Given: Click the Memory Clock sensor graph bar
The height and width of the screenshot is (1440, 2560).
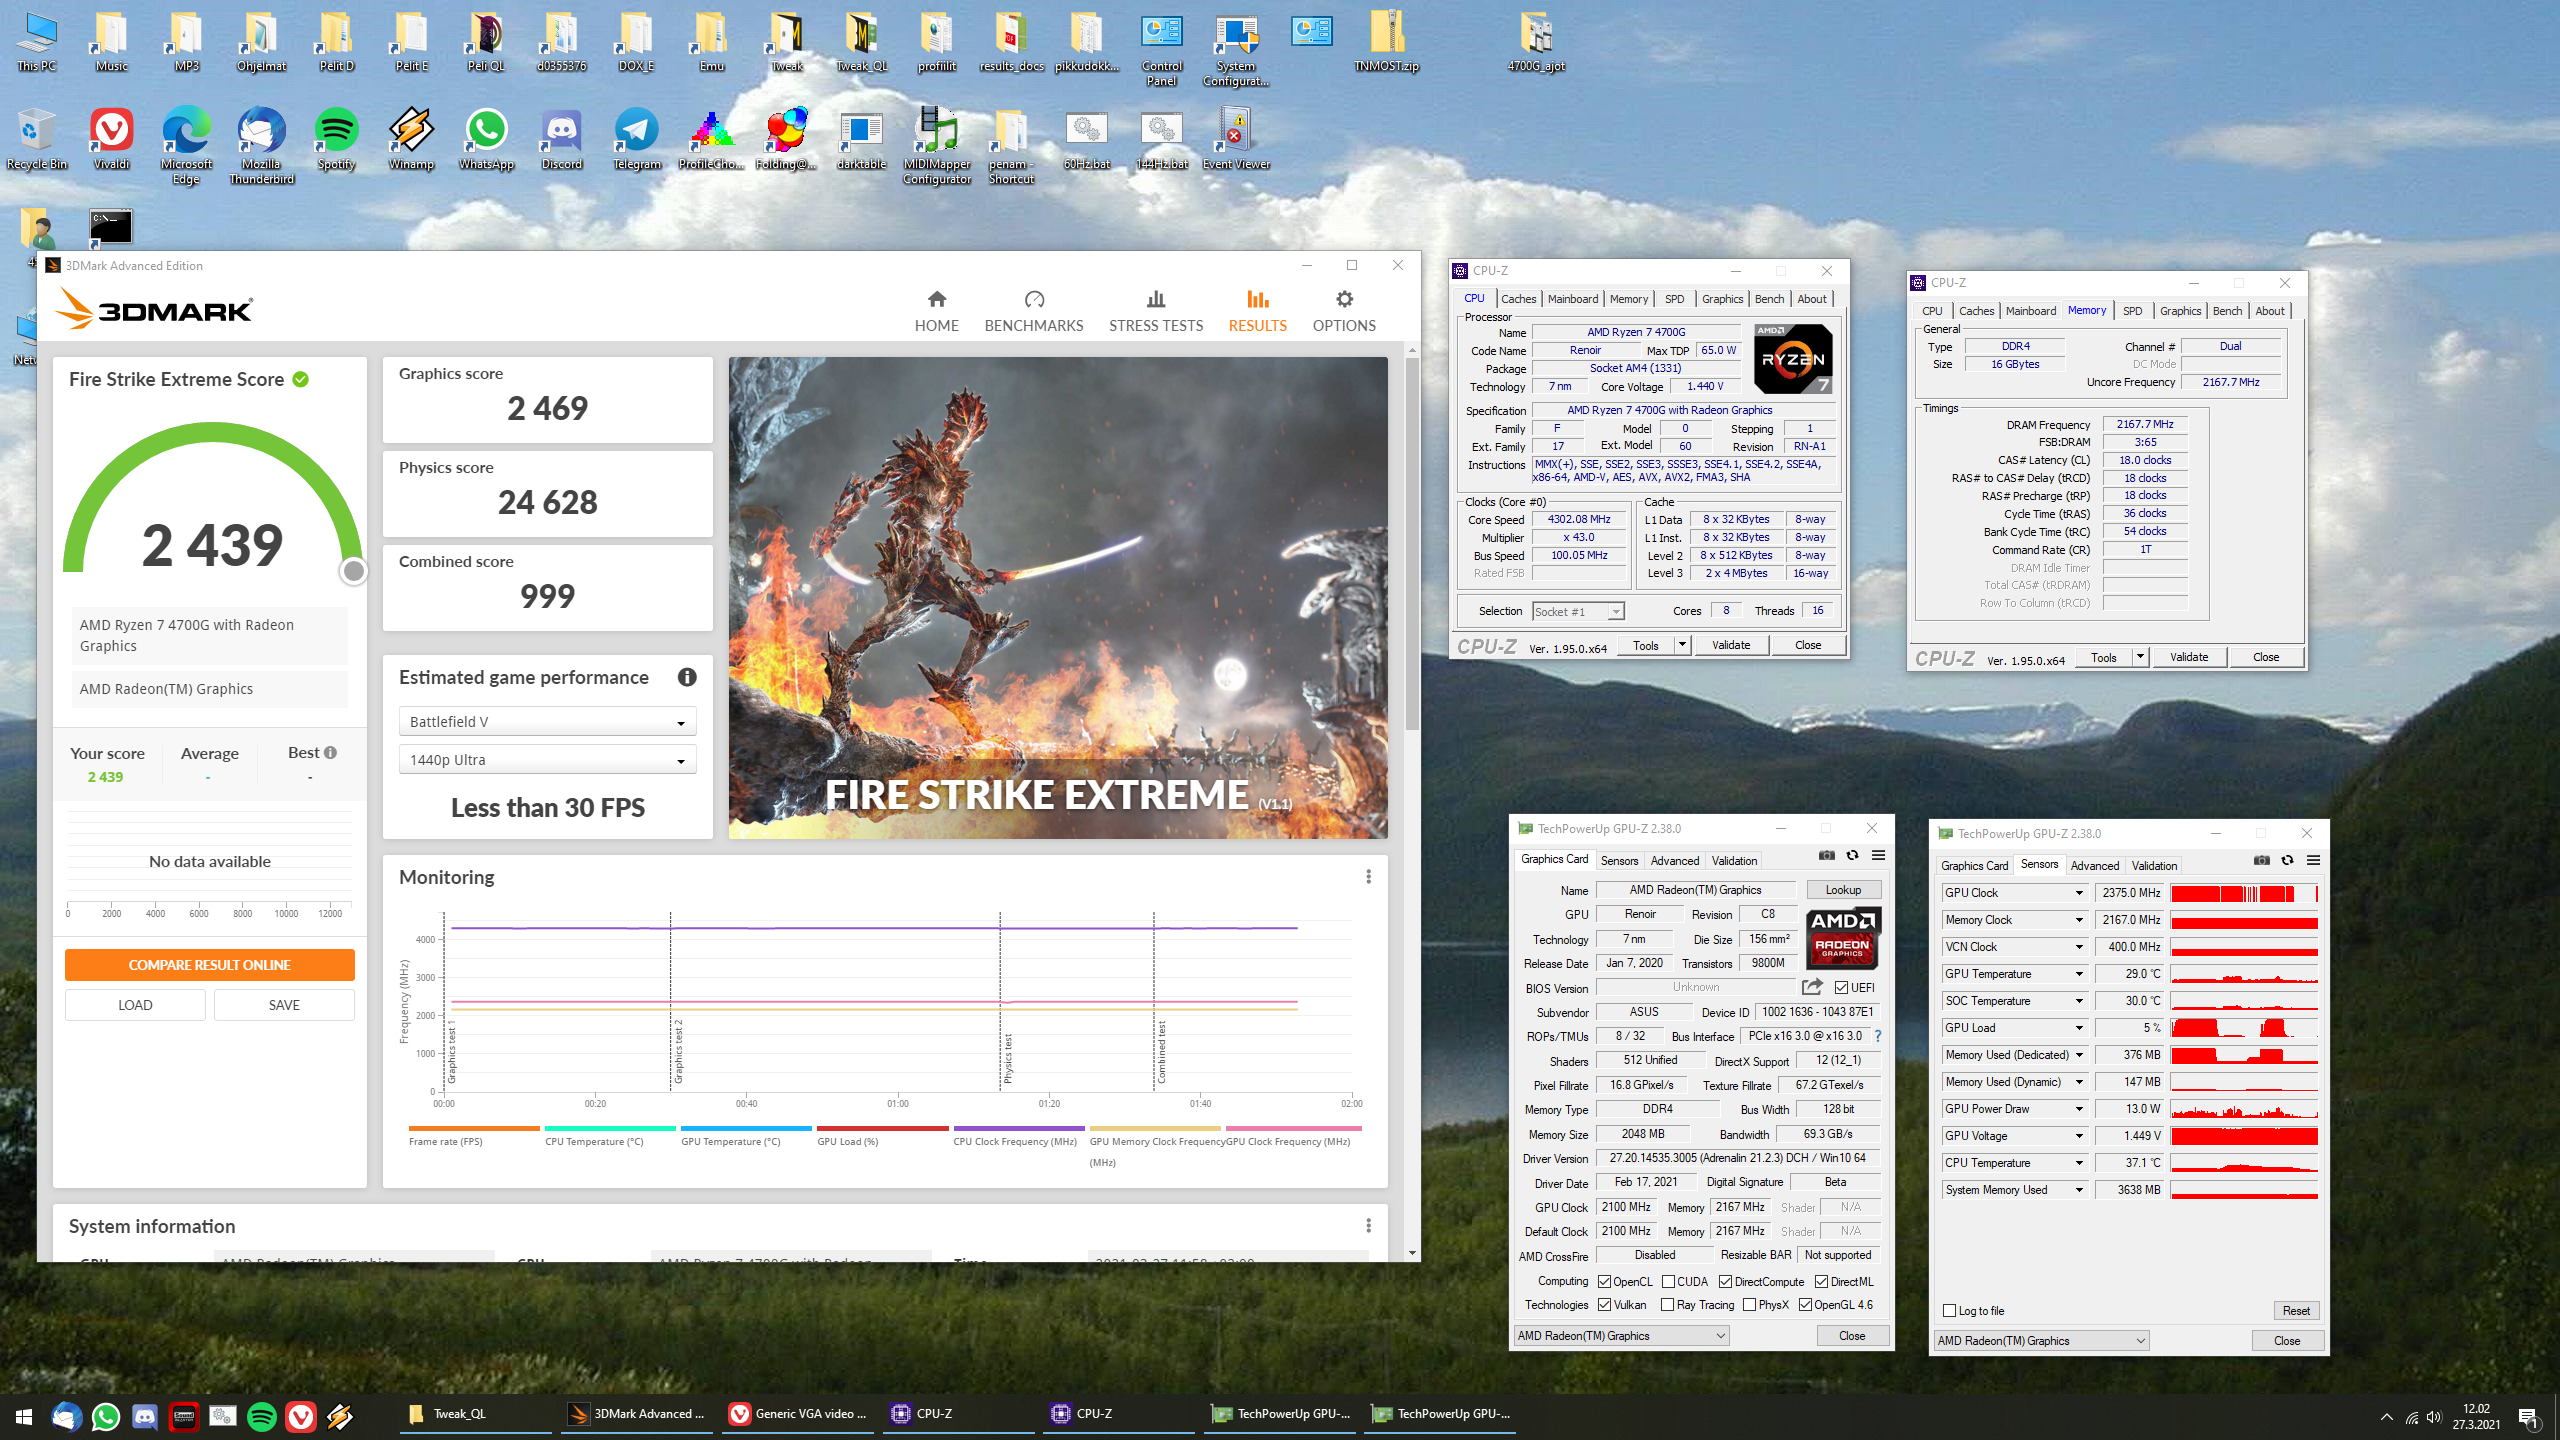Looking at the screenshot, I should point(2244,920).
